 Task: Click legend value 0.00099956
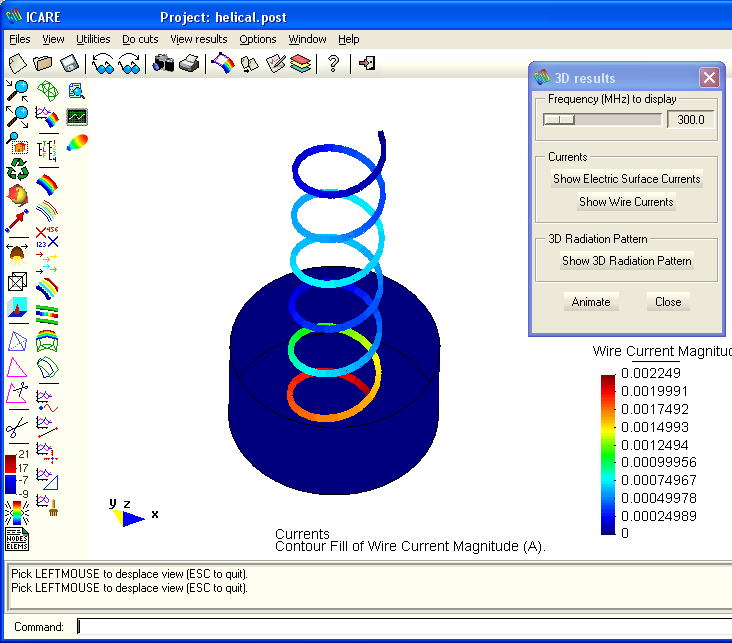coord(659,462)
